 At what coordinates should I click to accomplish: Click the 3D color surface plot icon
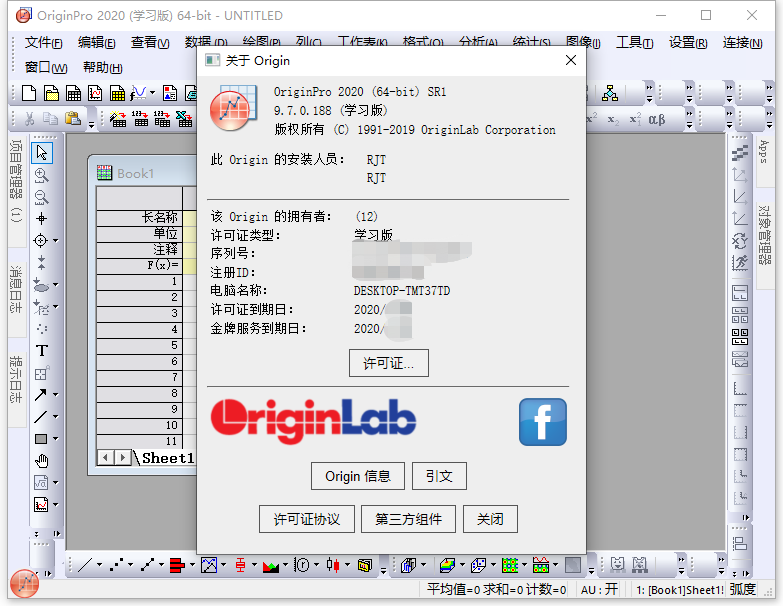pyautogui.click(x=447, y=565)
